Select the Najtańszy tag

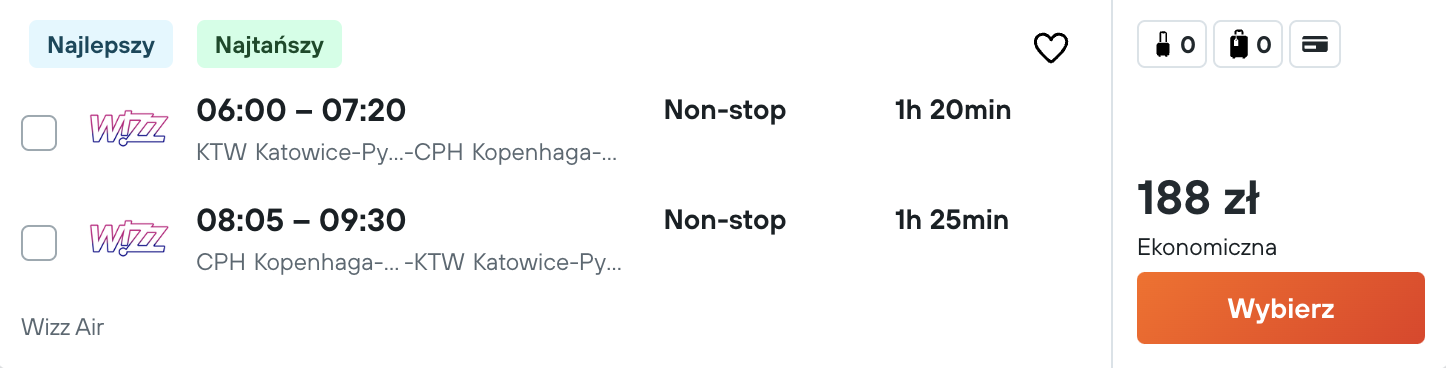pos(270,47)
